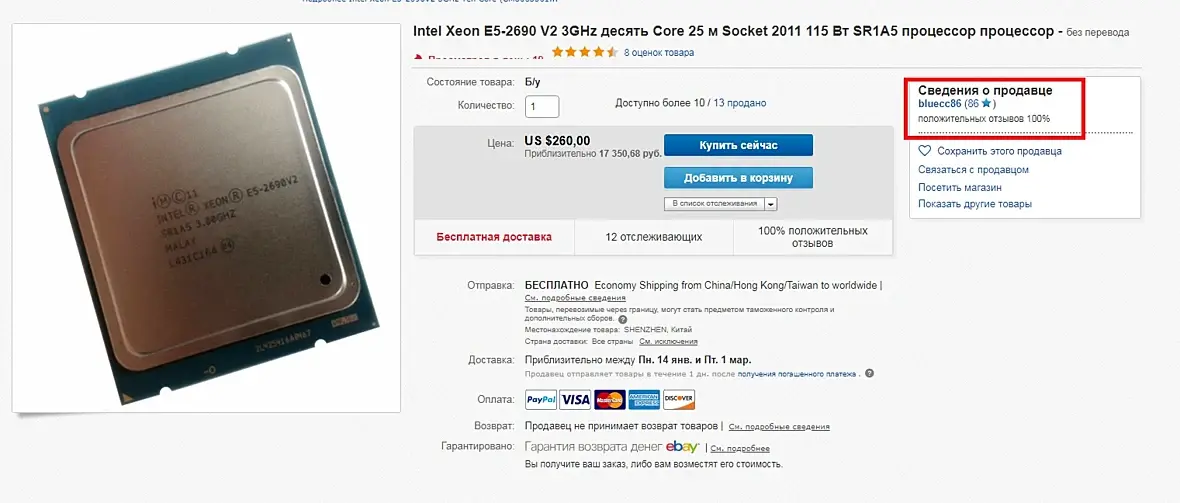The width and height of the screenshot is (1180, 503).
Task: Click the blue seller rating star
Action: pos(987,104)
